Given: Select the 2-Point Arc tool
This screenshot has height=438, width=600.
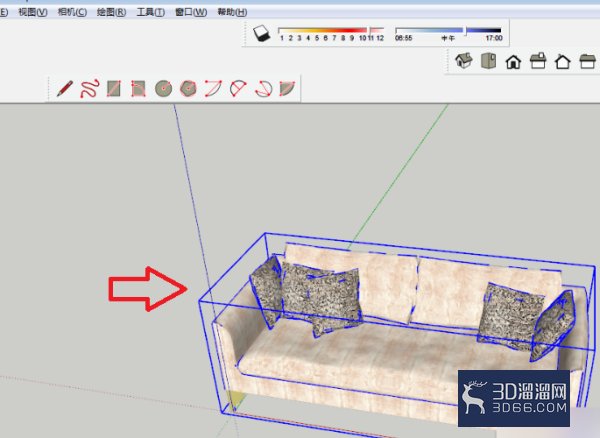Looking at the screenshot, I should pos(238,88).
